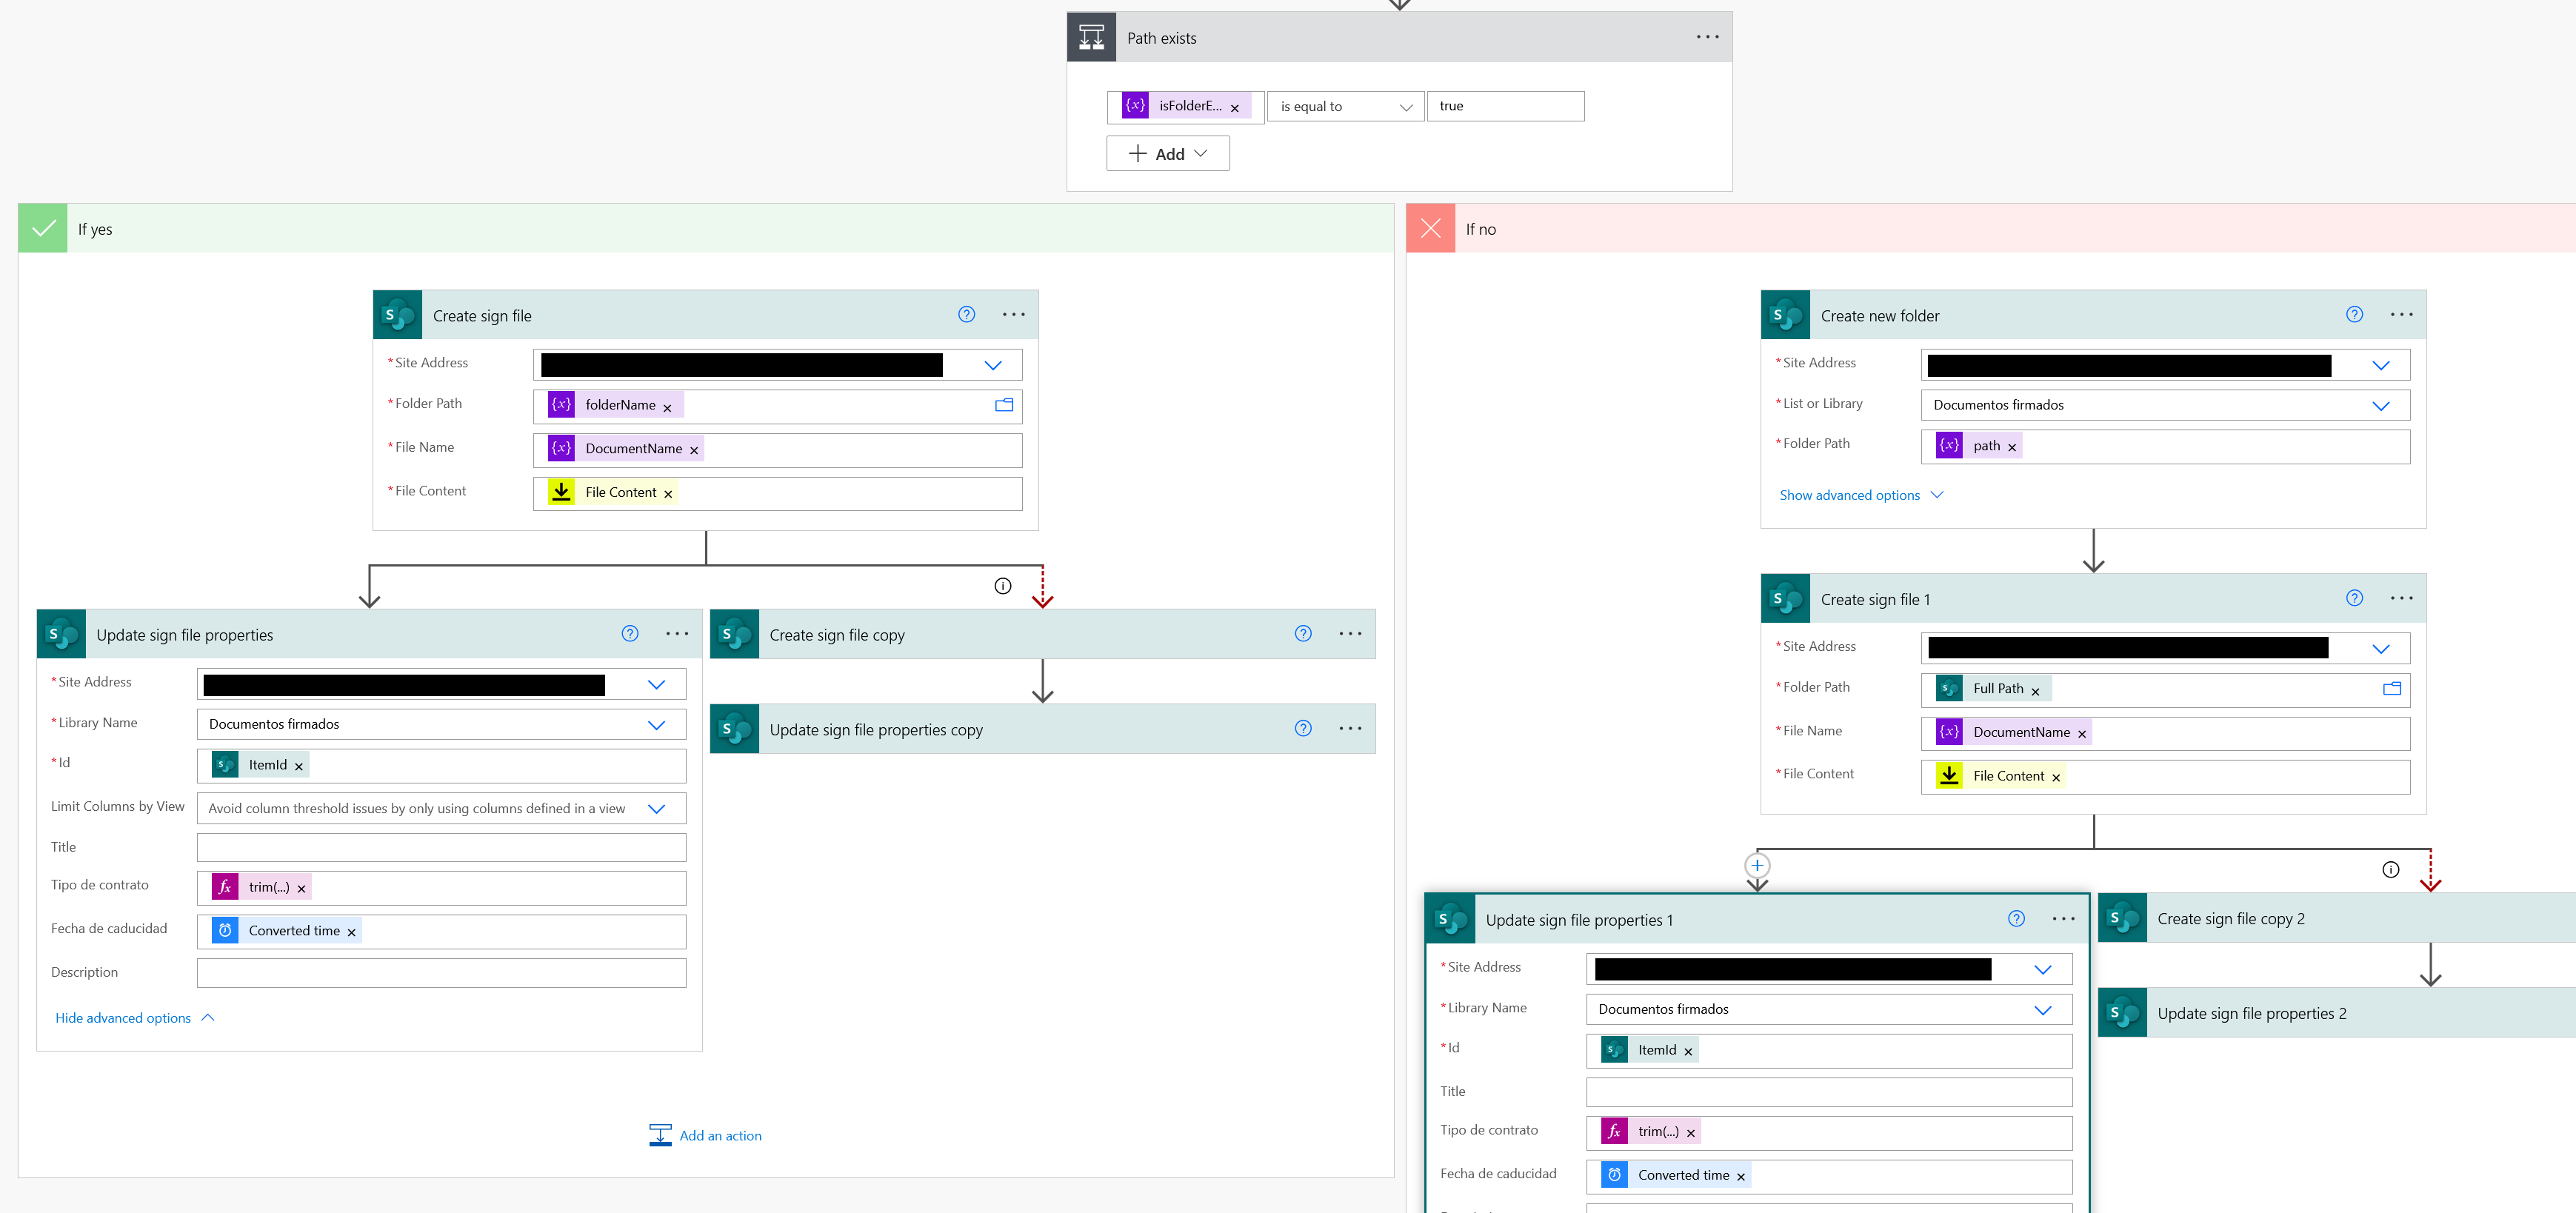Open the 'is equal to' operator dropdown

tap(1406, 106)
